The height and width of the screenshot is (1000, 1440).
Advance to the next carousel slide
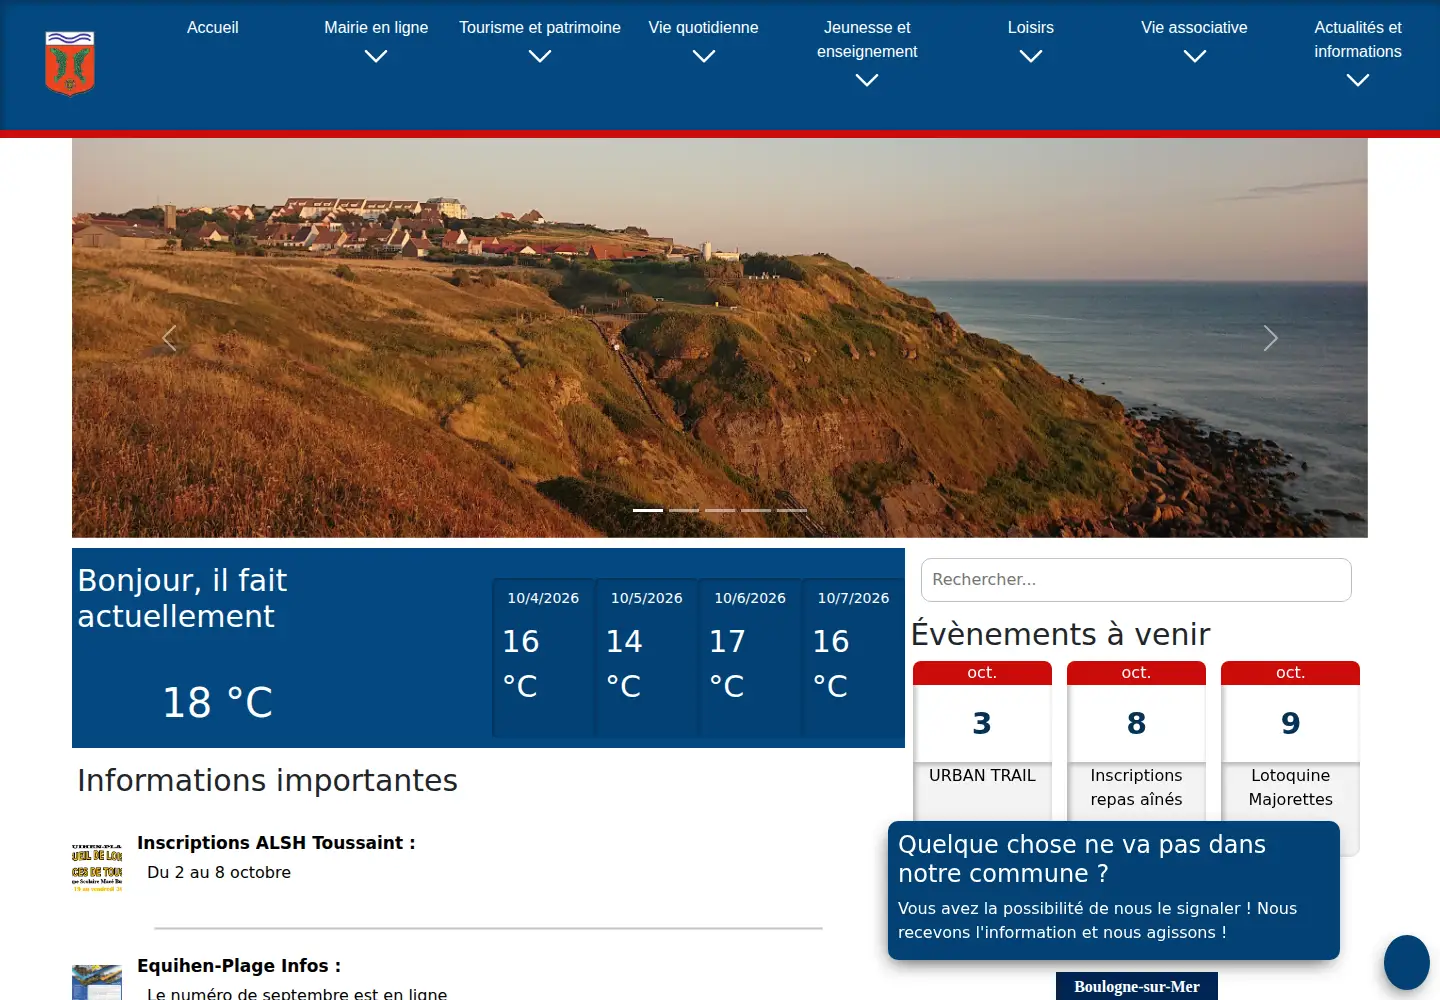click(1270, 338)
